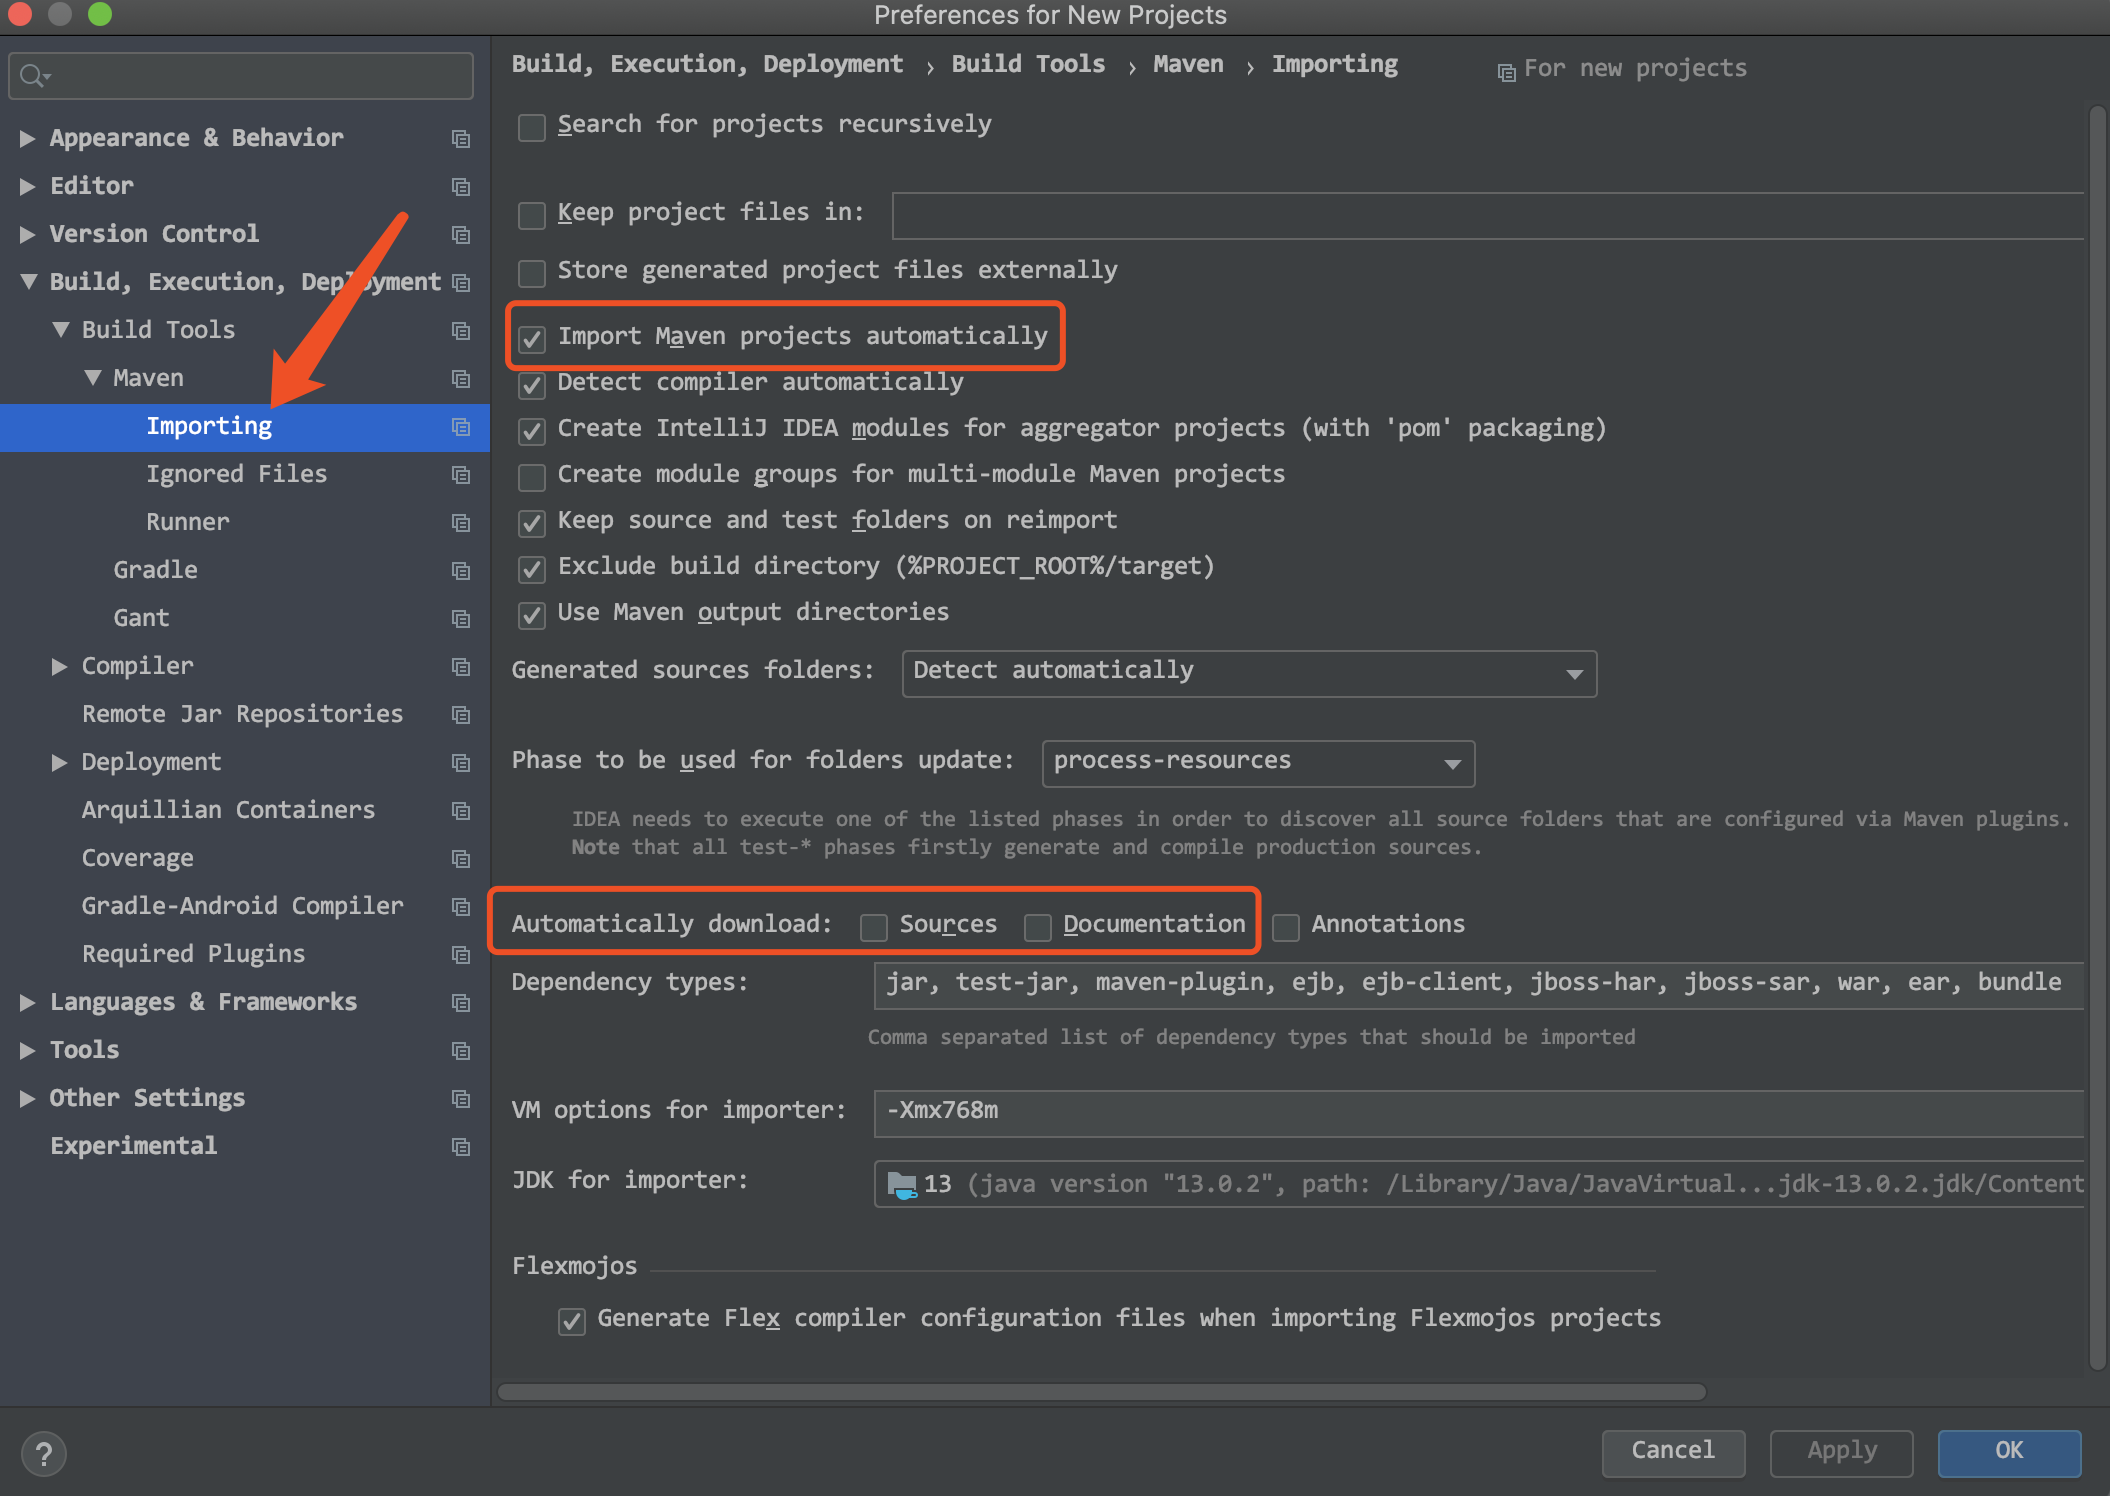This screenshot has width=2110, height=1496.
Task: Enable automatic Sources download checkbox
Action: [x=874, y=927]
